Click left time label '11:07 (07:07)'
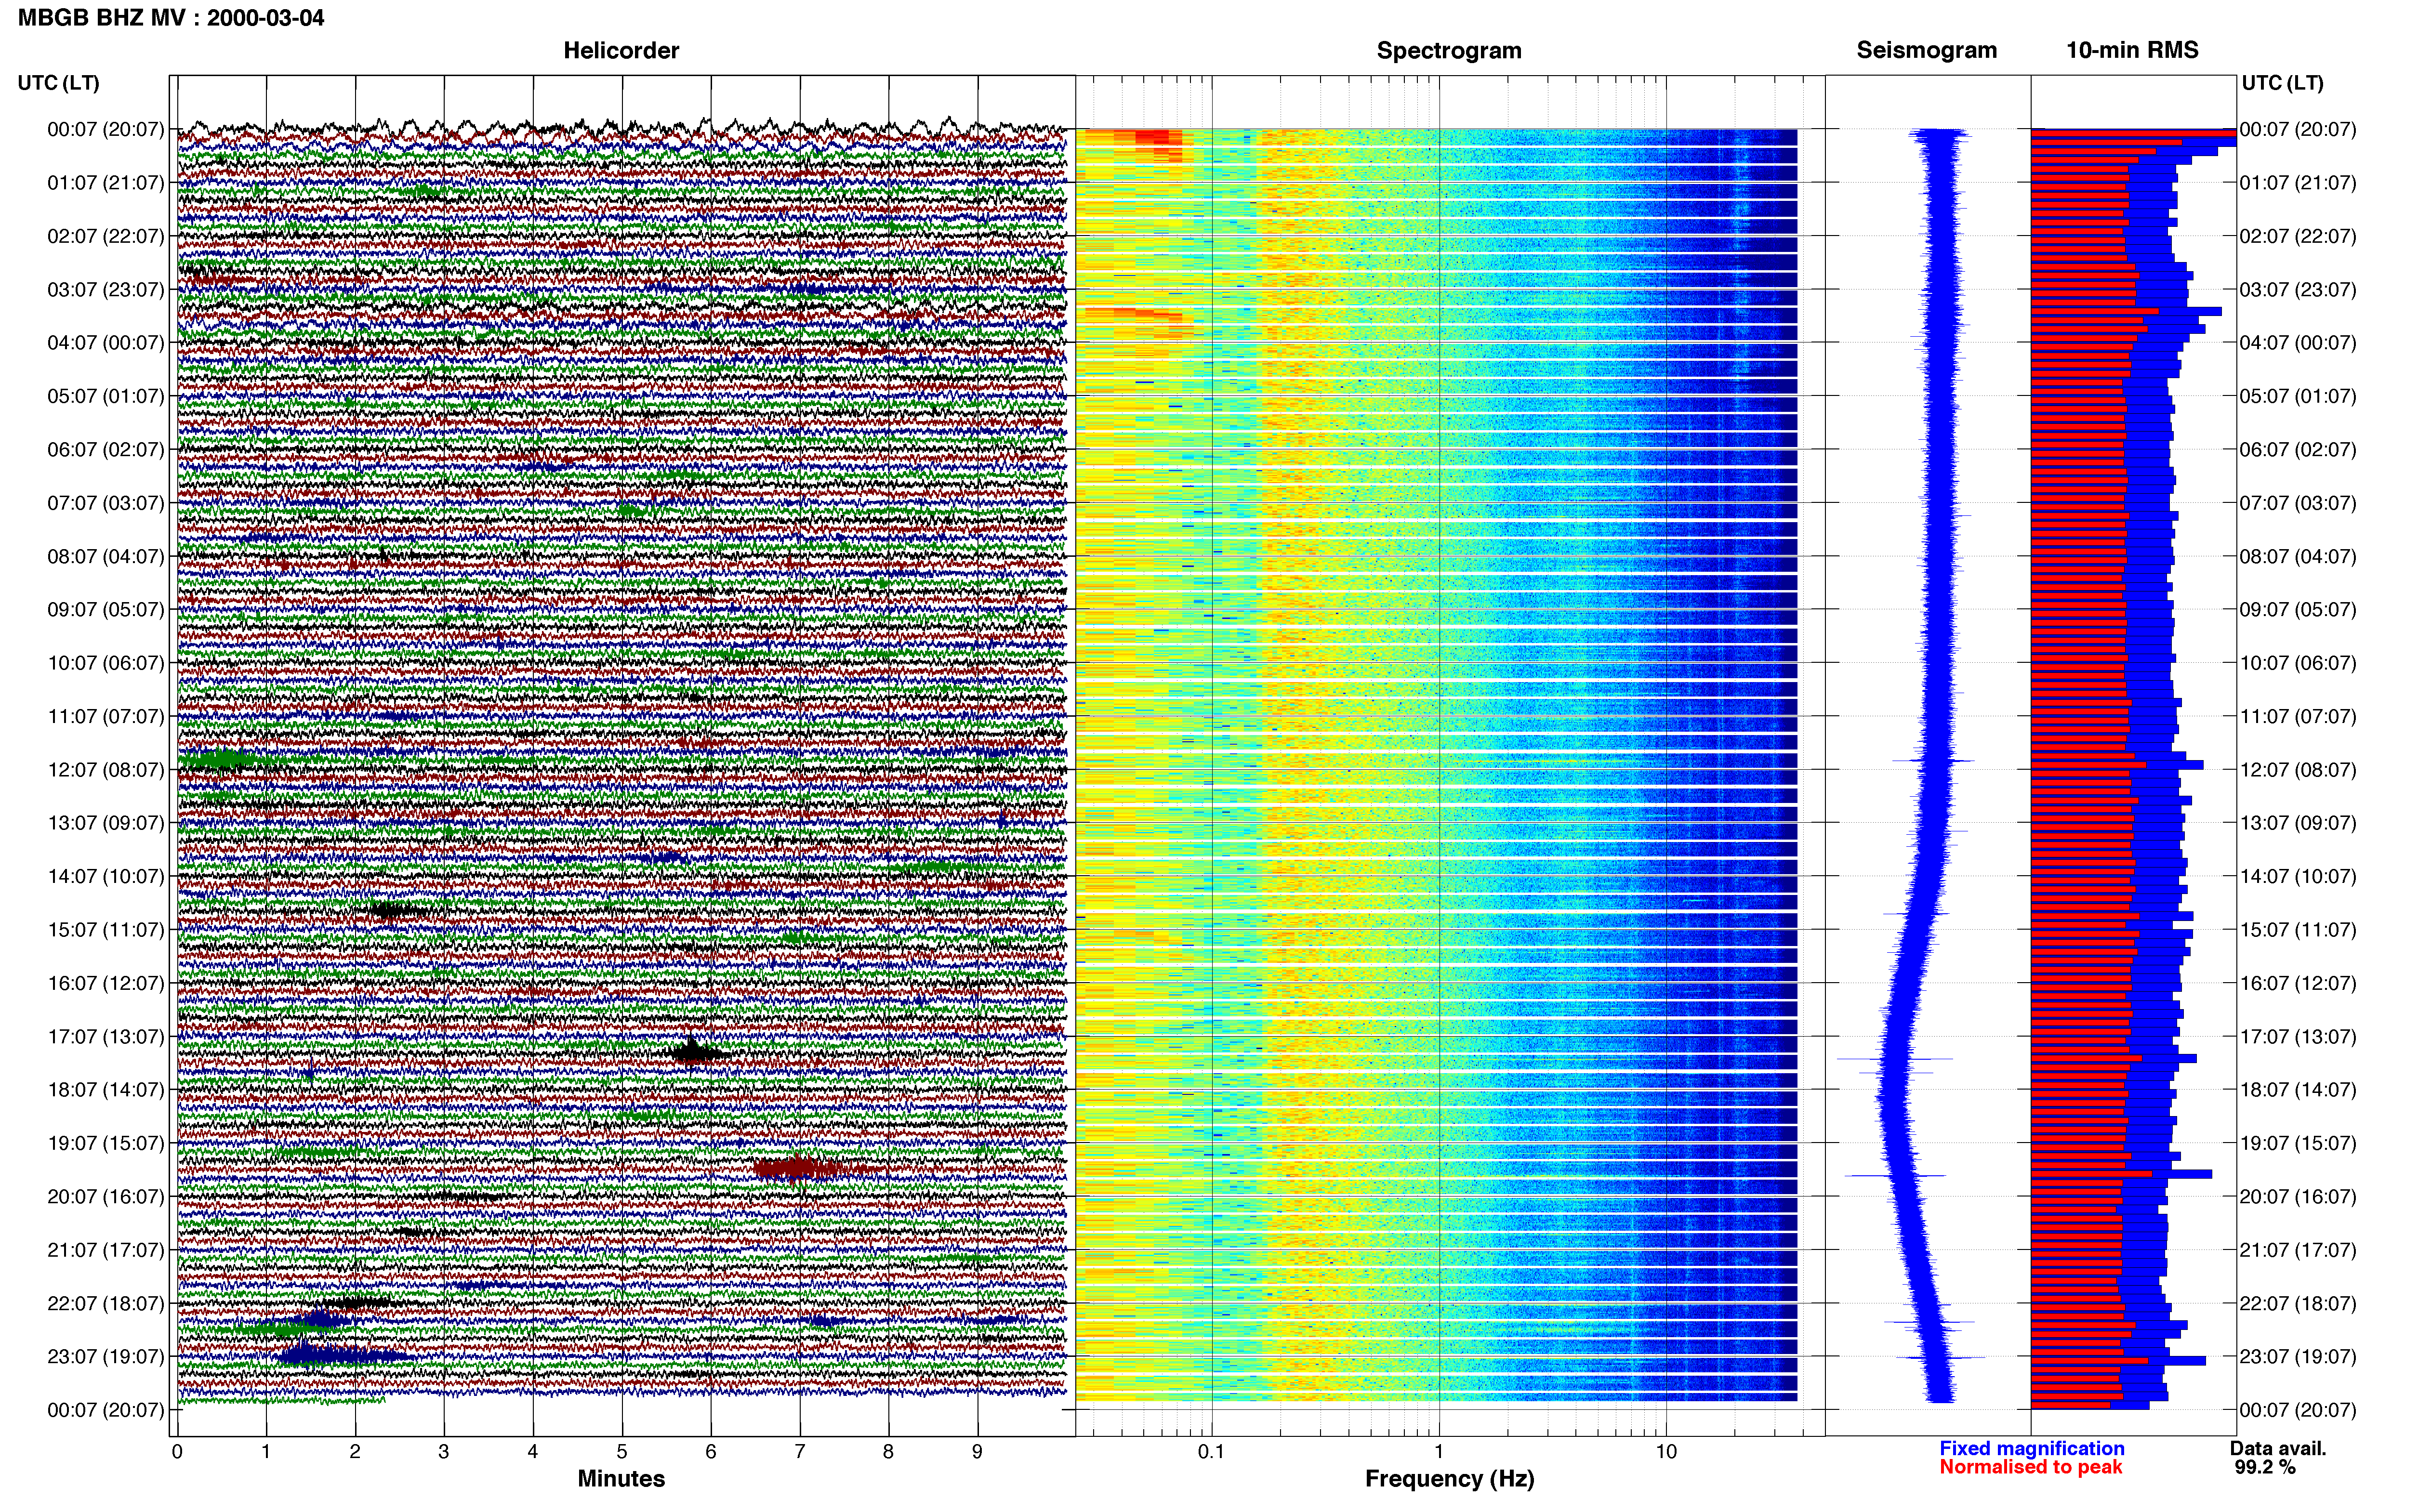 [105, 716]
